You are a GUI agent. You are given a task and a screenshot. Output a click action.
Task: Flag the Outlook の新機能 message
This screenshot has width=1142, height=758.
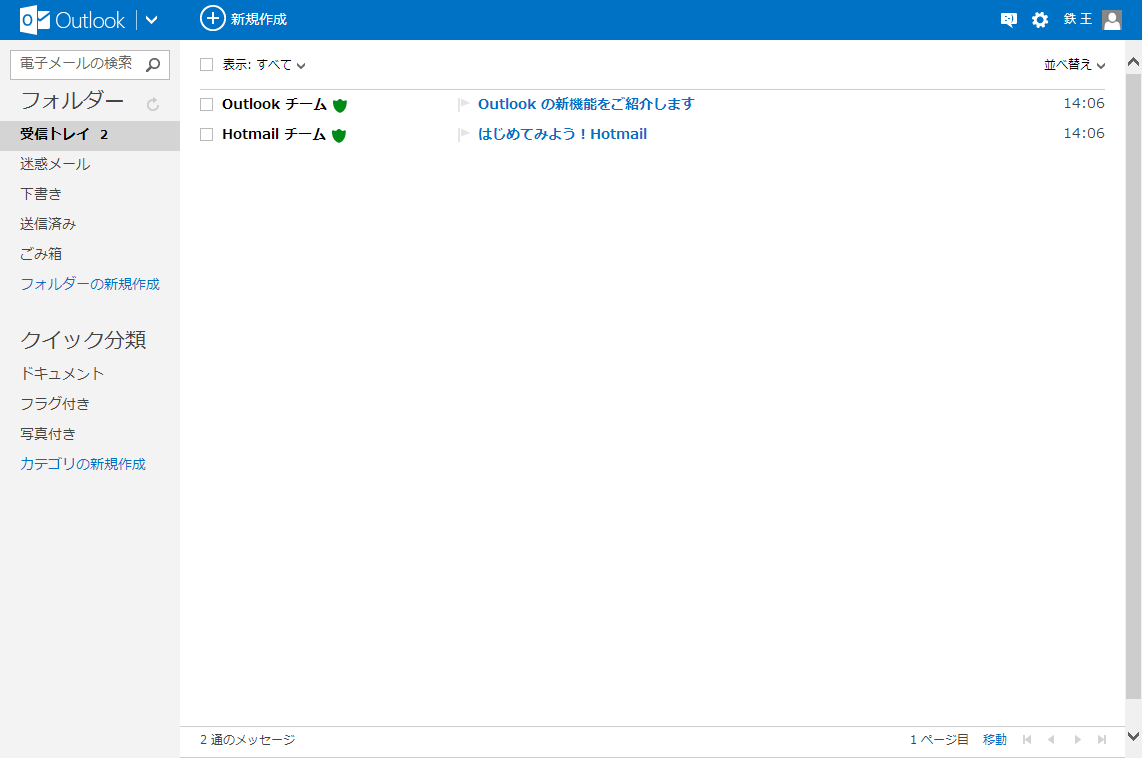tap(463, 105)
